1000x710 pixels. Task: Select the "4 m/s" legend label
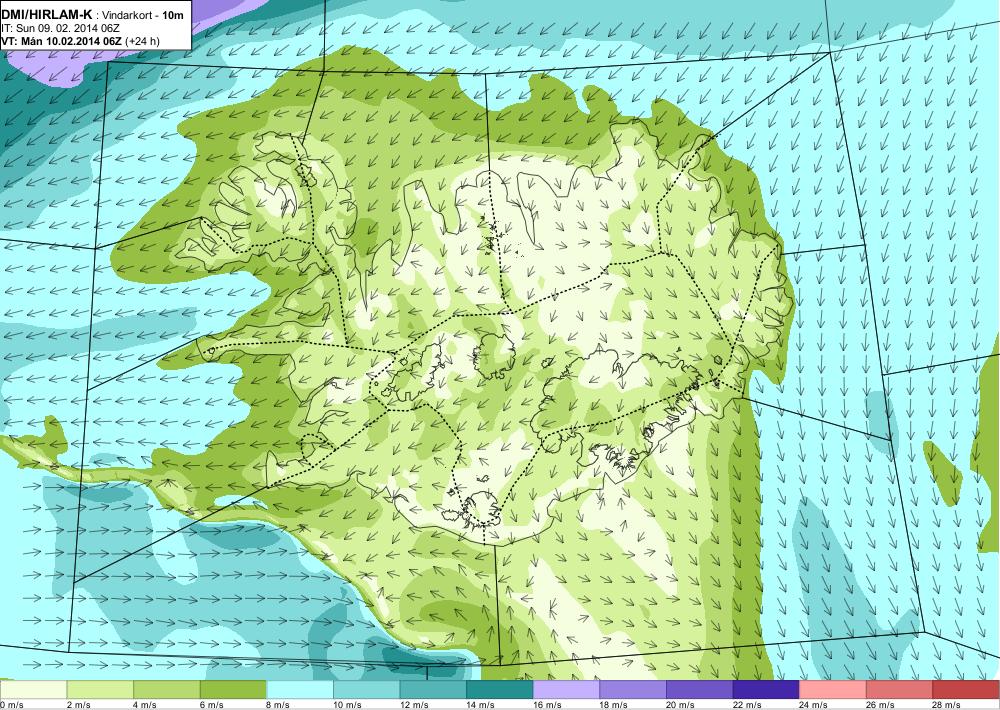pos(145,705)
